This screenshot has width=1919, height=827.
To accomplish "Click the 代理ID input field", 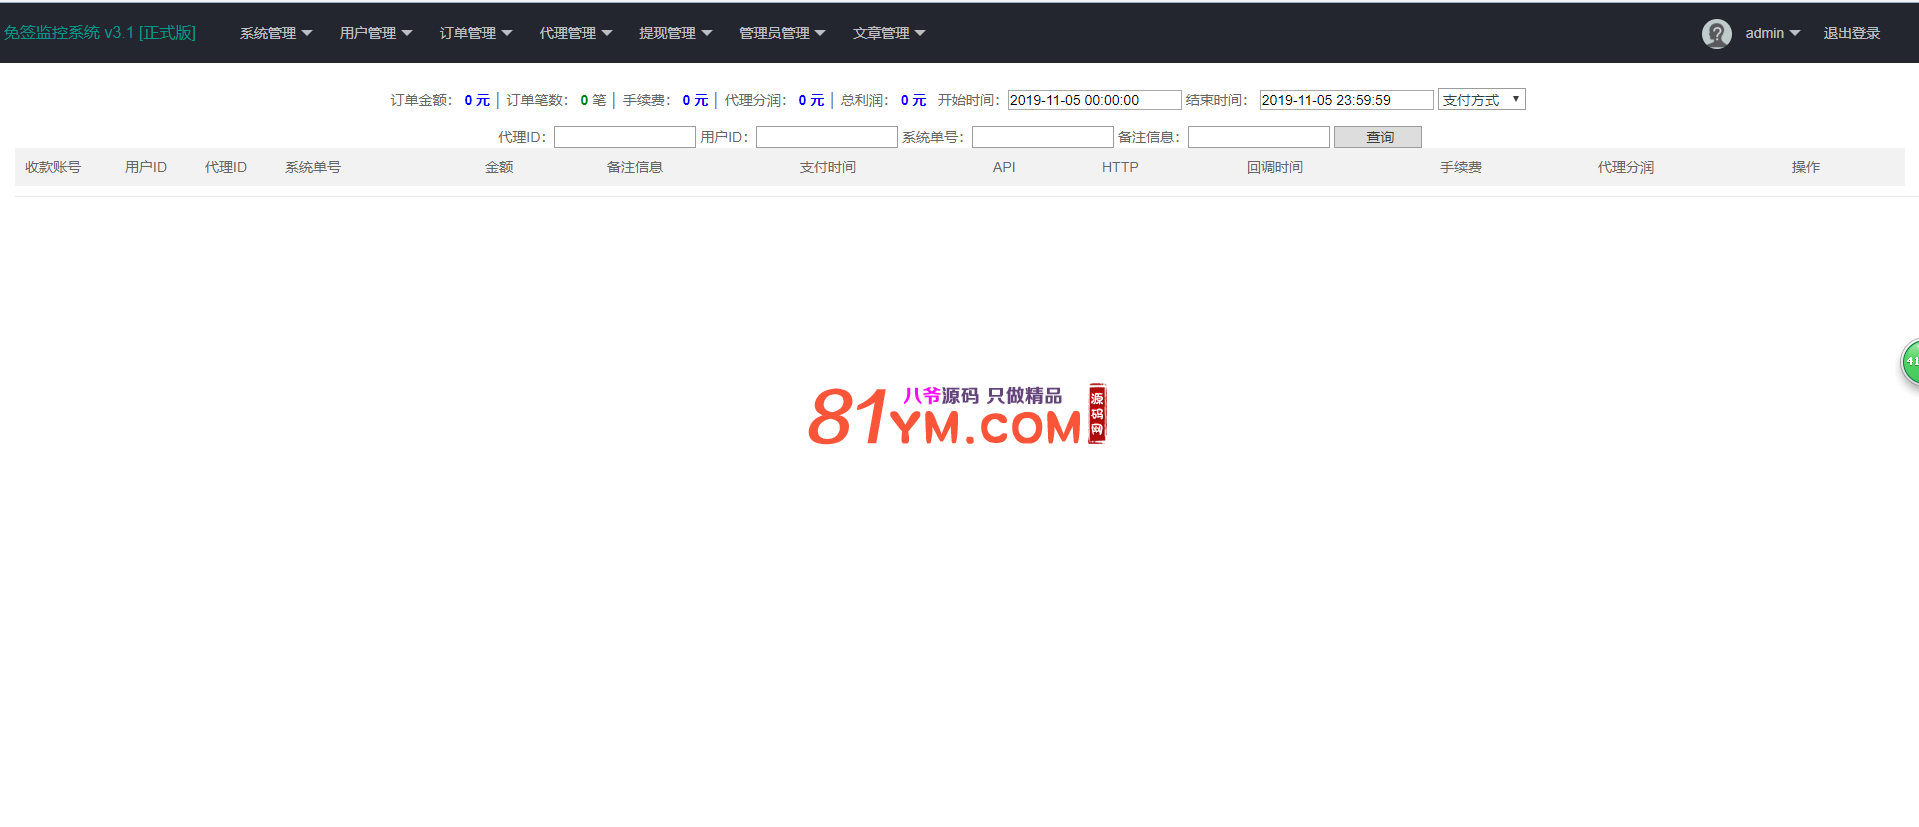I will [625, 137].
